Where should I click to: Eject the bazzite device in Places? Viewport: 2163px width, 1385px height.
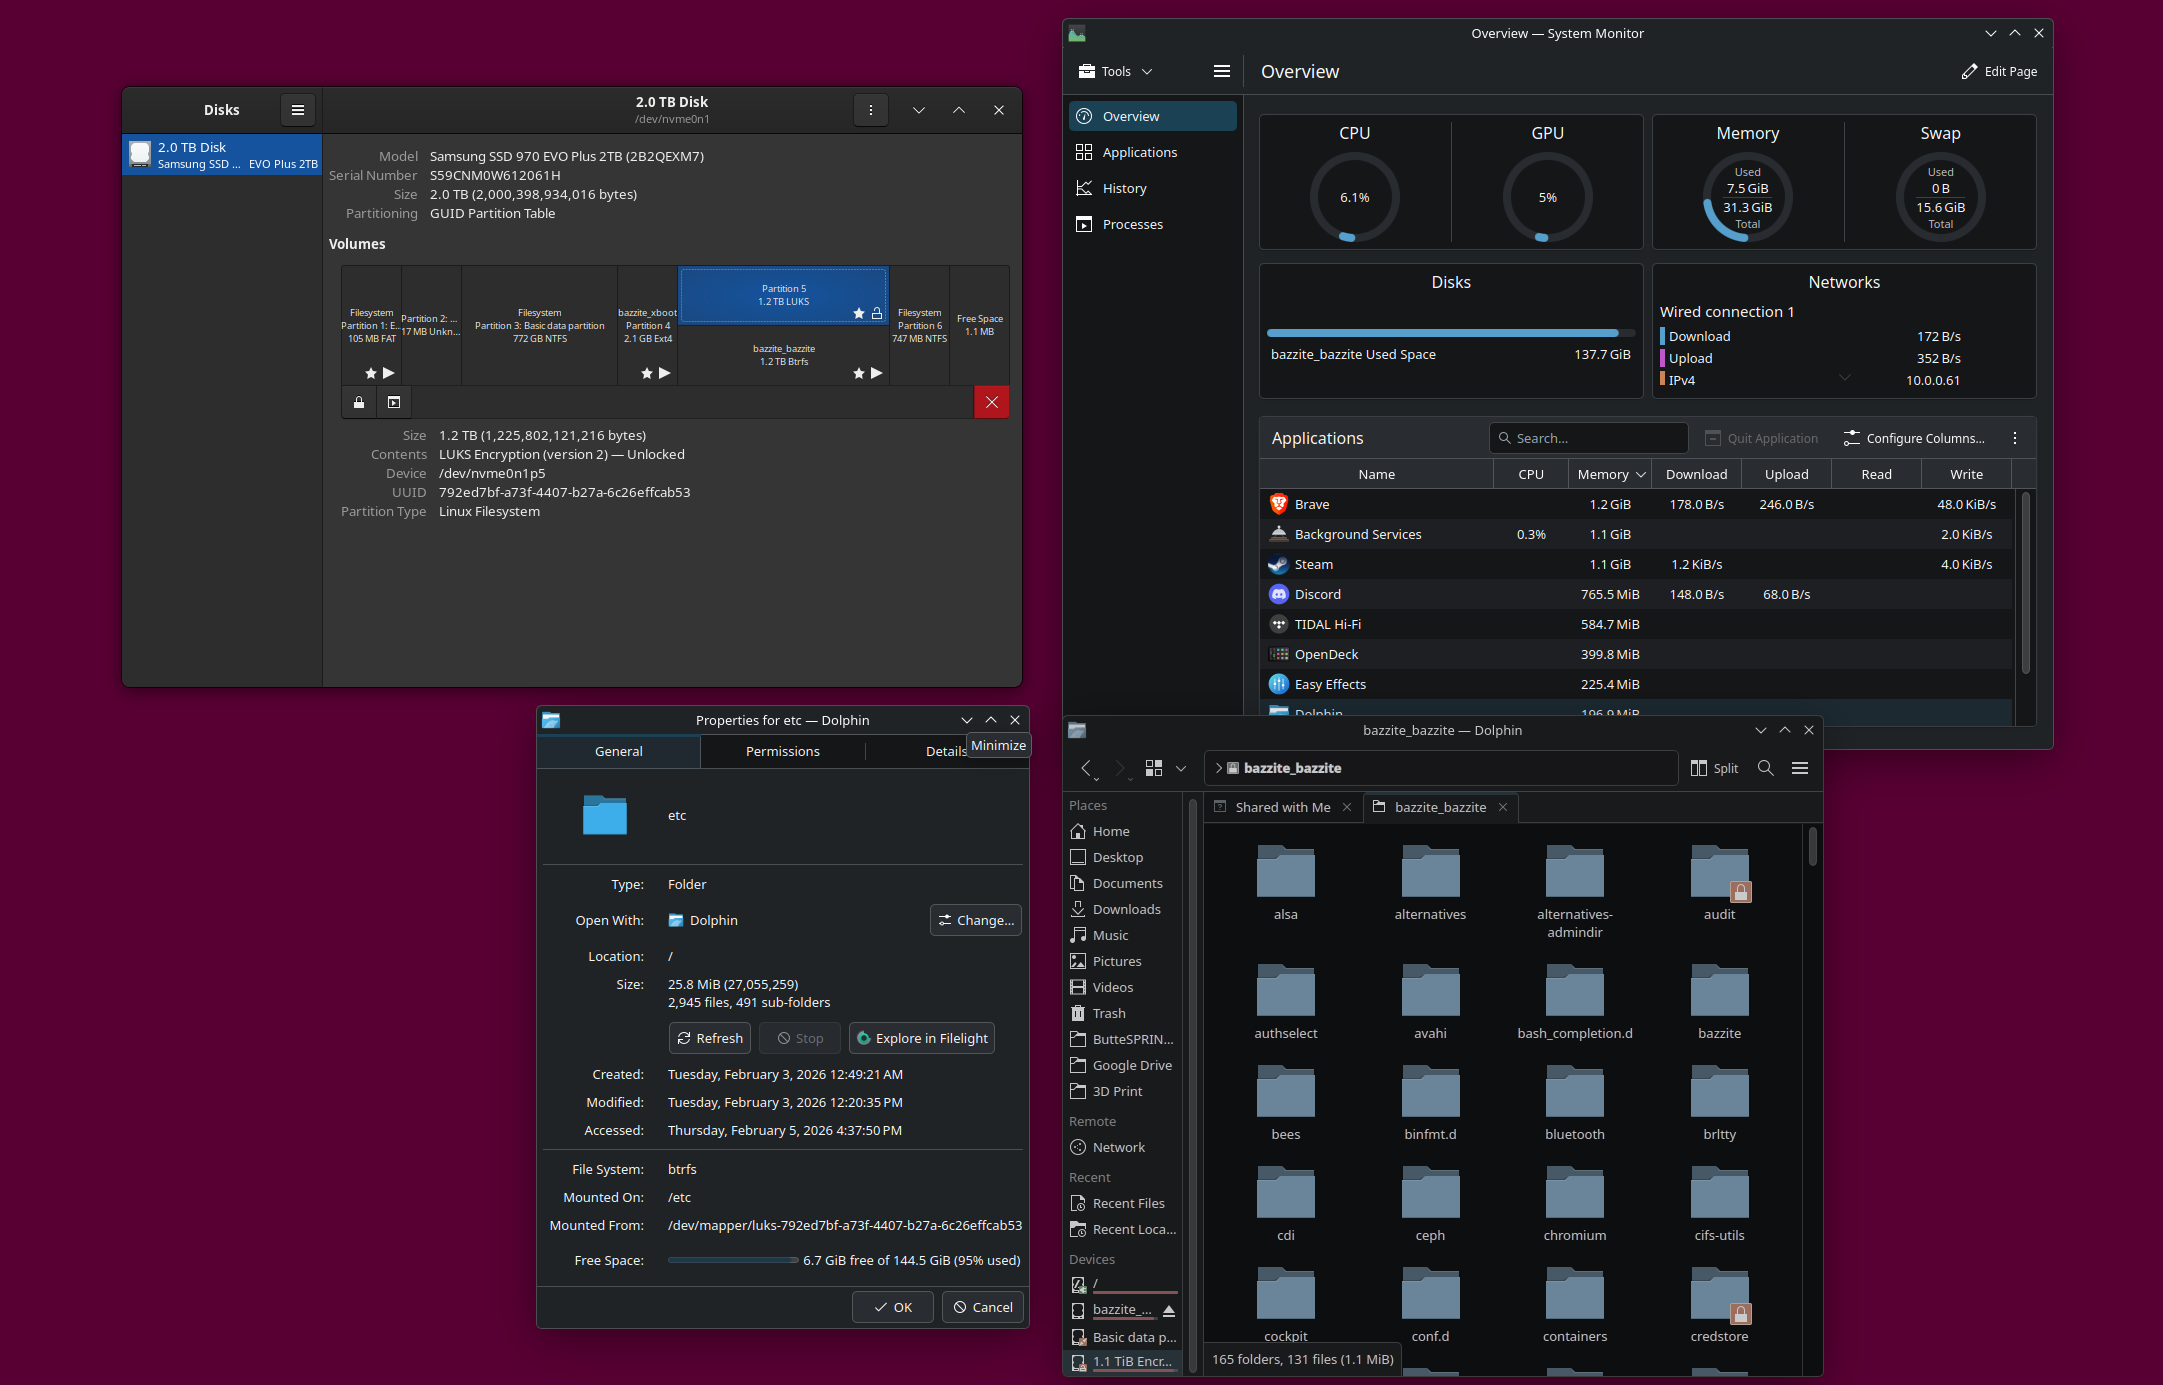(x=1168, y=1310)
